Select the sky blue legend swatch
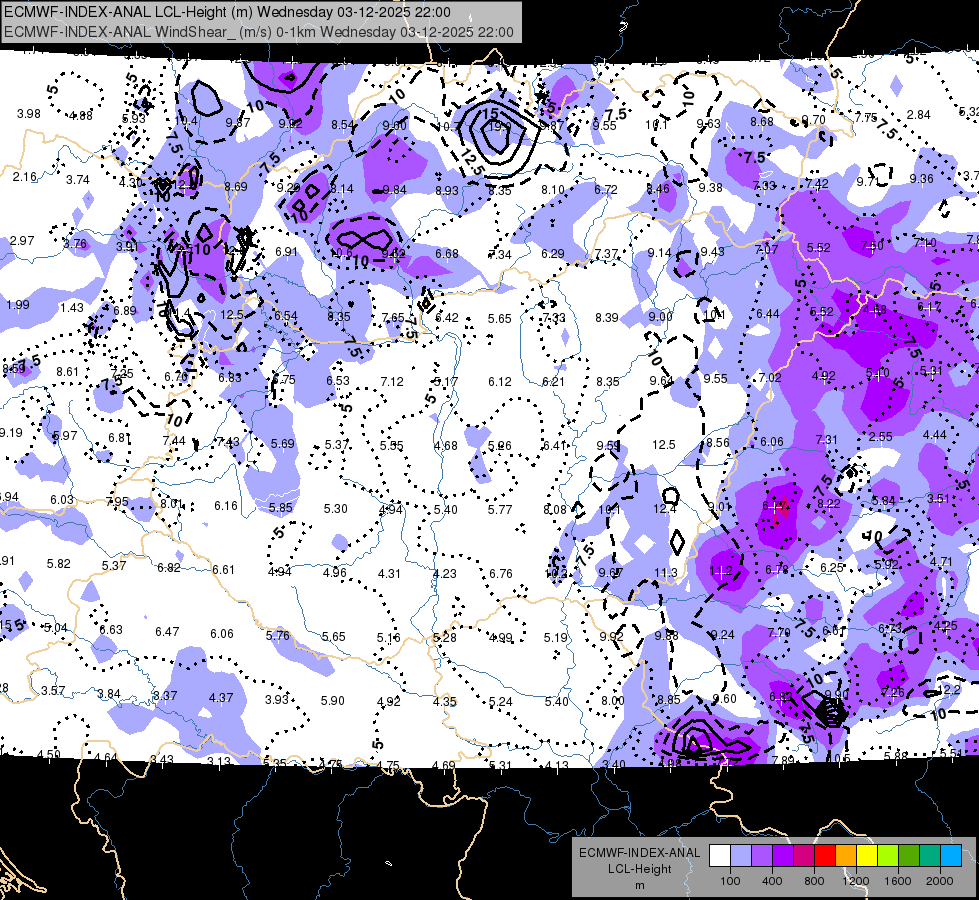979x900 pixels. pos(951,856)
